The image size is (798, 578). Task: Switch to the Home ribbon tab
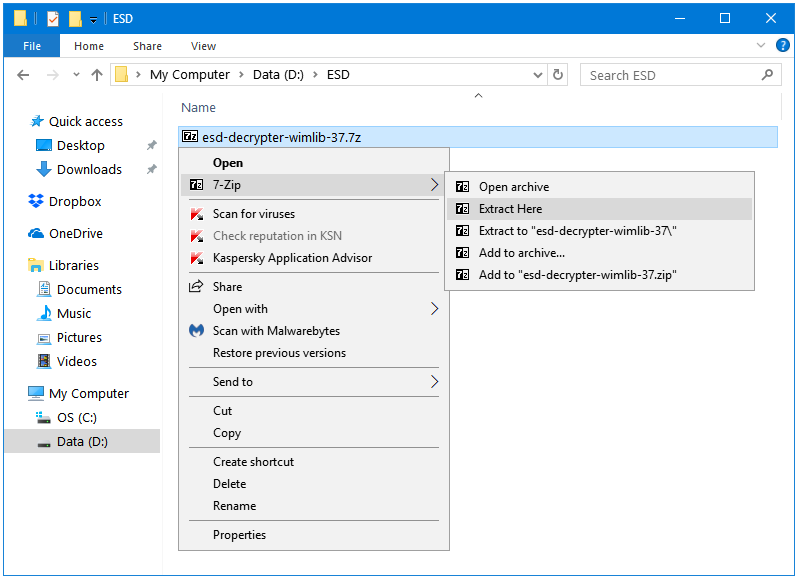89,46
